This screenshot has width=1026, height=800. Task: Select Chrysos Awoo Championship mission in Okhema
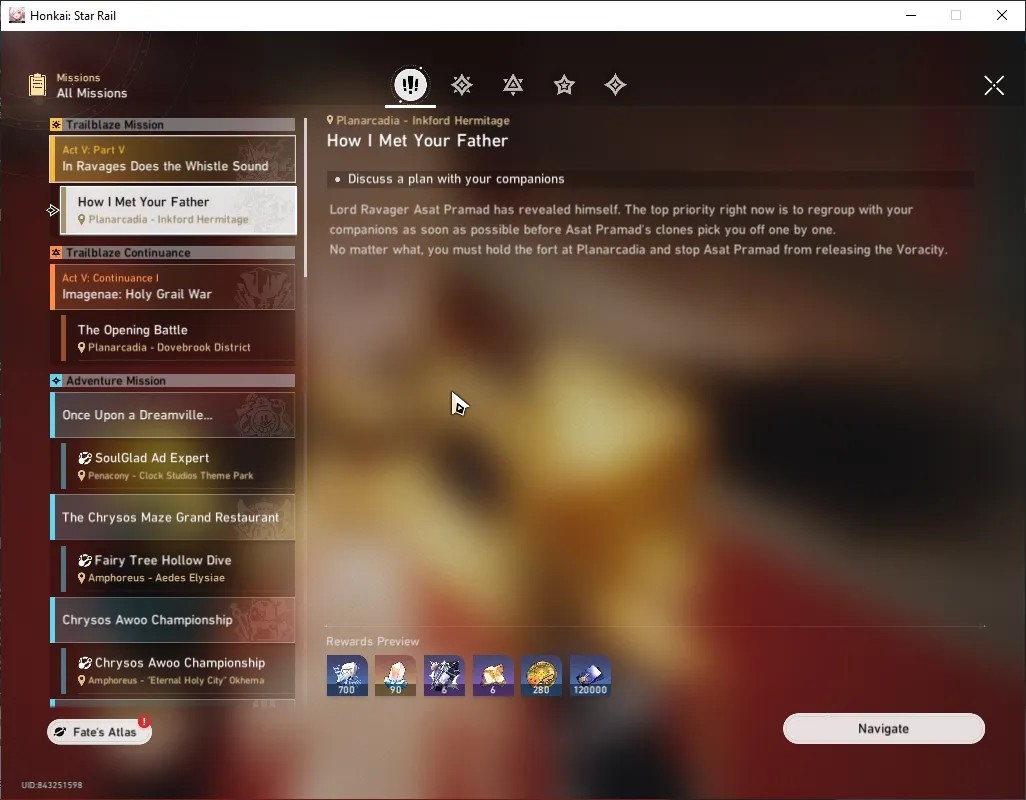178,670
